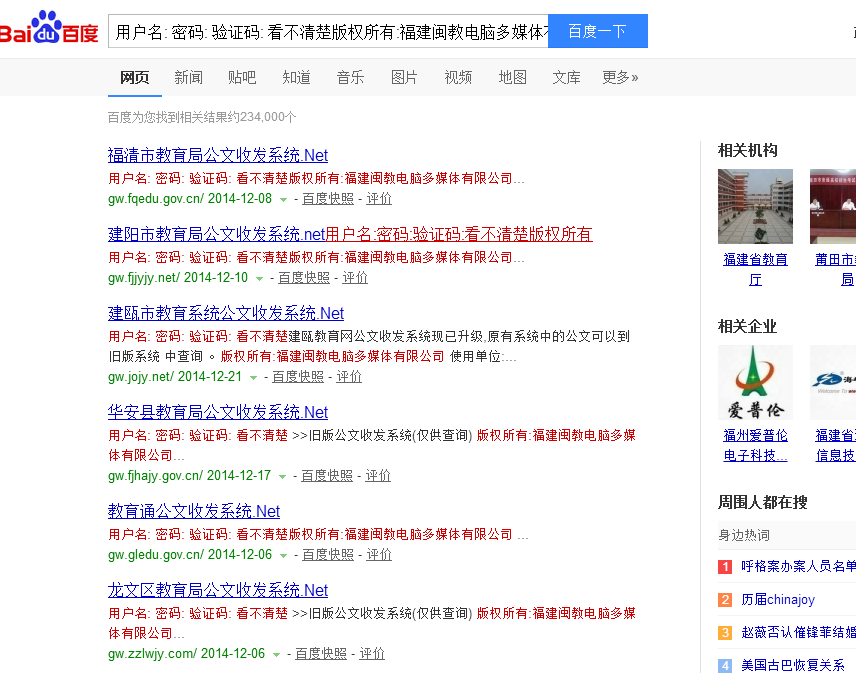The image size is (856, 673).
Task: Click 评价 for gw.fjjyjy.net result
Action: (355, 278)
